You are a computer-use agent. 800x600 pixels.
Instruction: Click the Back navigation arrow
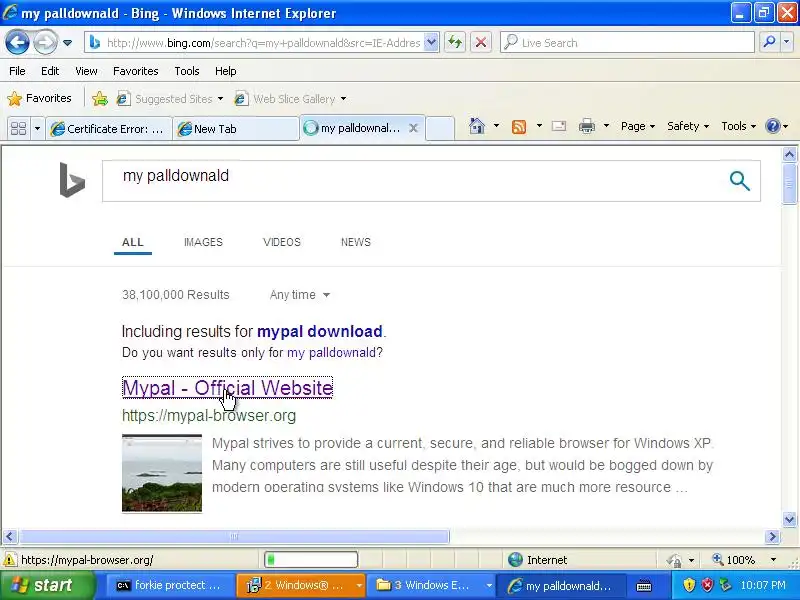tap(17, 43)
